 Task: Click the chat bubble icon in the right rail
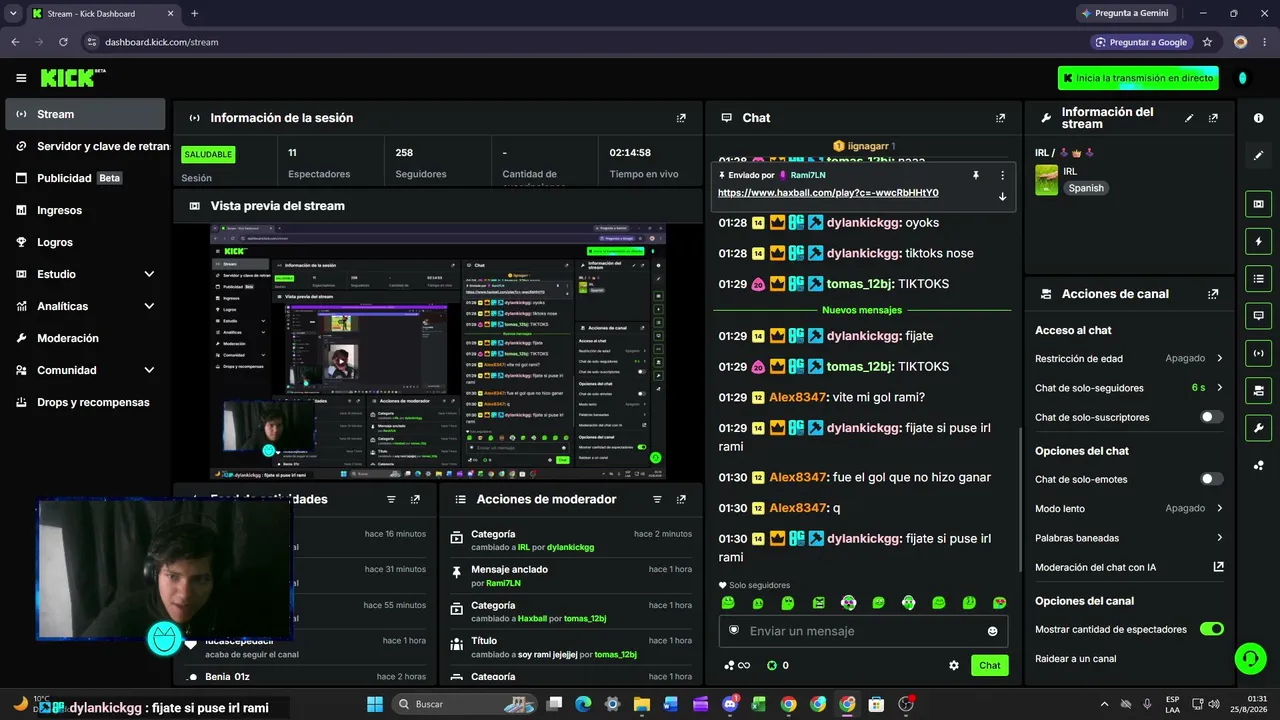click(1258, 316)
